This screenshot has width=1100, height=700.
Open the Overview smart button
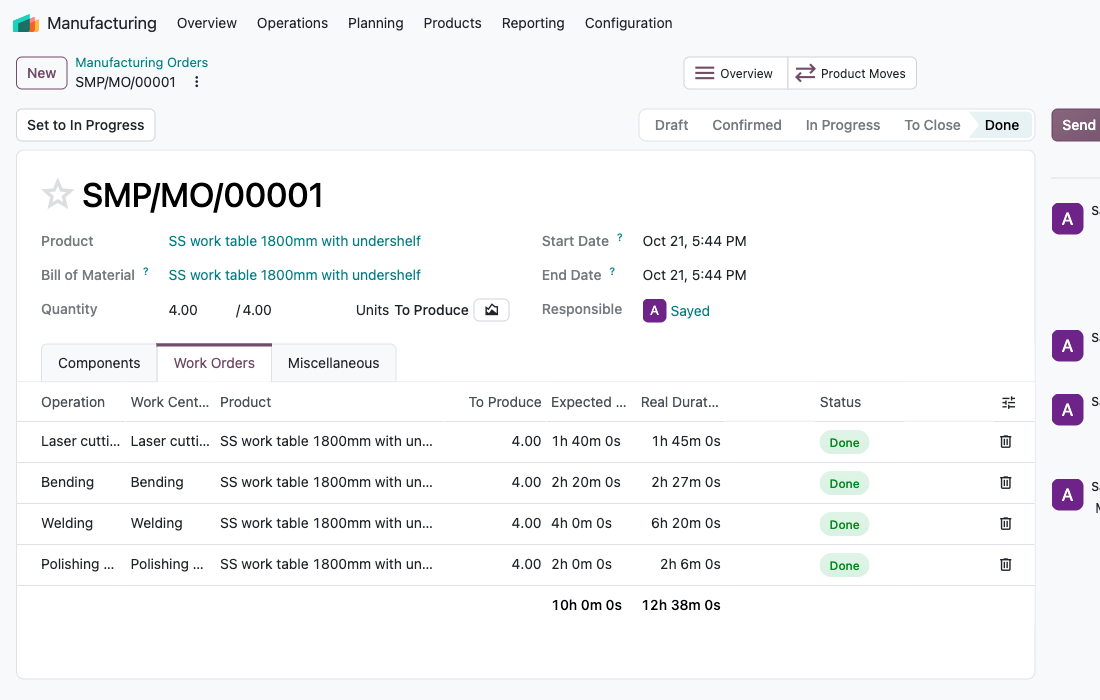pos(735,74)
